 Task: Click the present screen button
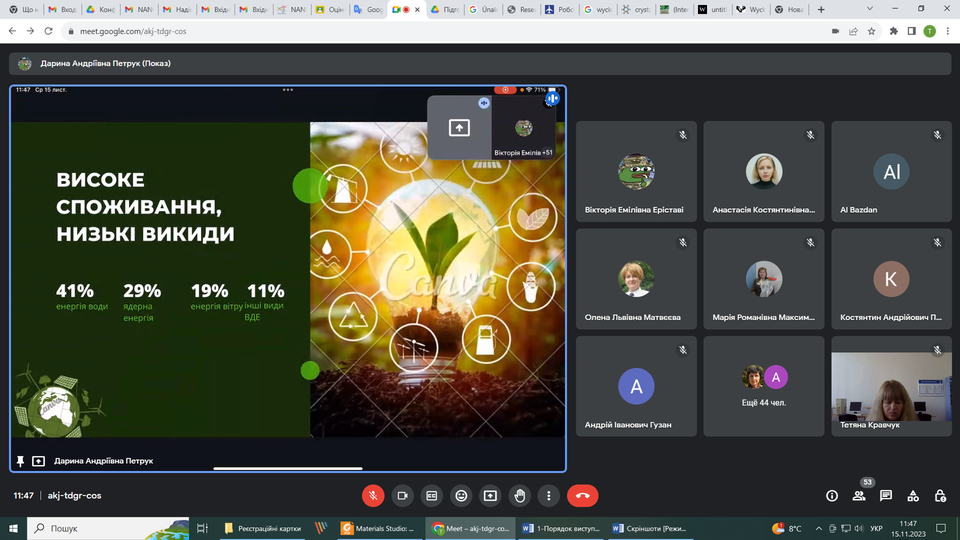(490, 495)
